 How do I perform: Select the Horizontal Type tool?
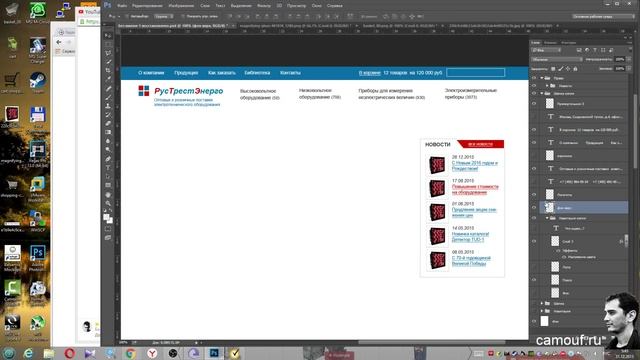click(108, 168)
